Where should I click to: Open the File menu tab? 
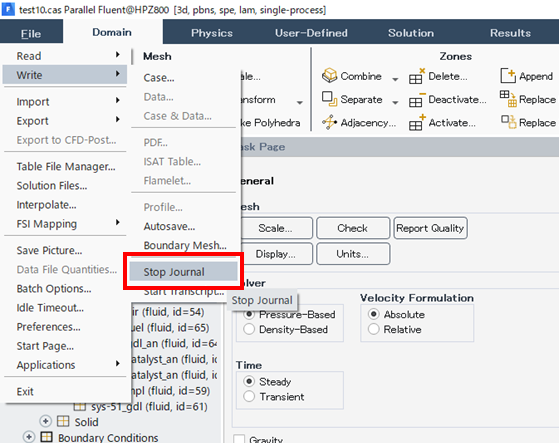(31, 33)
